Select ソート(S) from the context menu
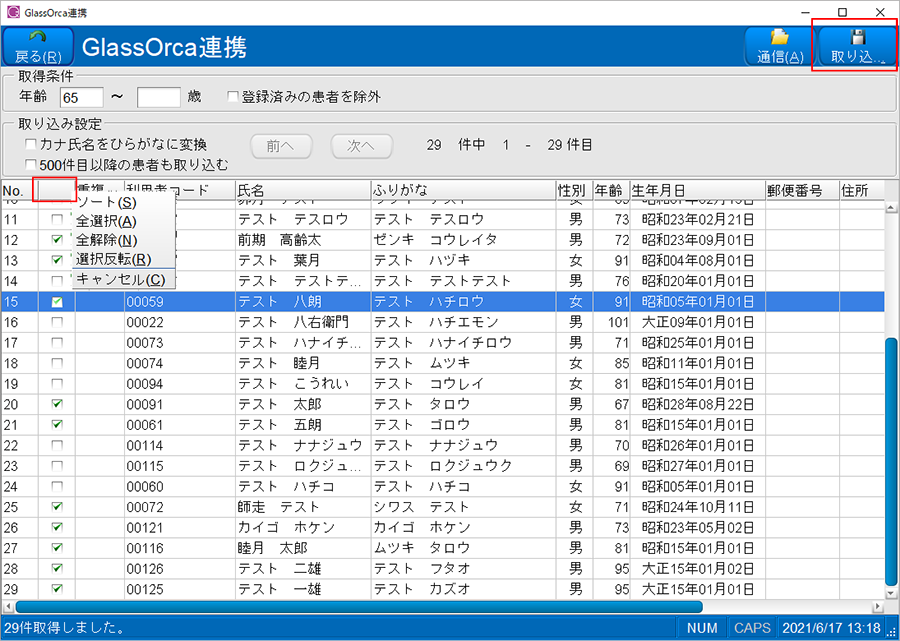The width and height of the screenshot is (900, 641). coord(106,203)
